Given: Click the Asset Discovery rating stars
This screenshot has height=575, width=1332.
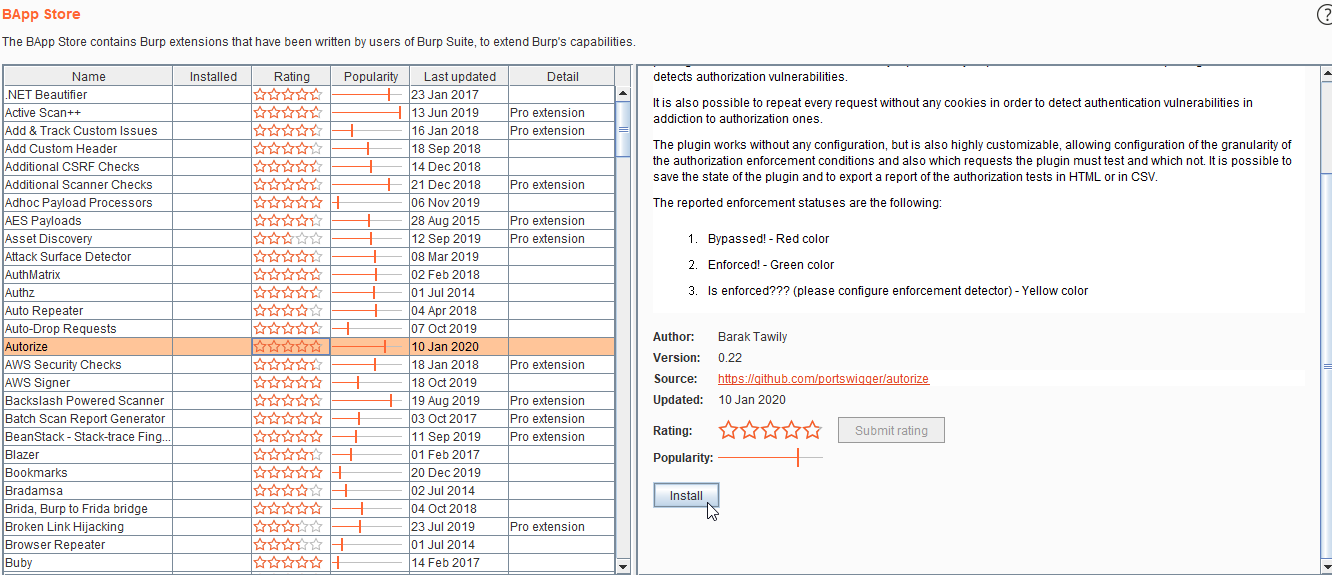Looking at the screenshot, I should 289,238.
